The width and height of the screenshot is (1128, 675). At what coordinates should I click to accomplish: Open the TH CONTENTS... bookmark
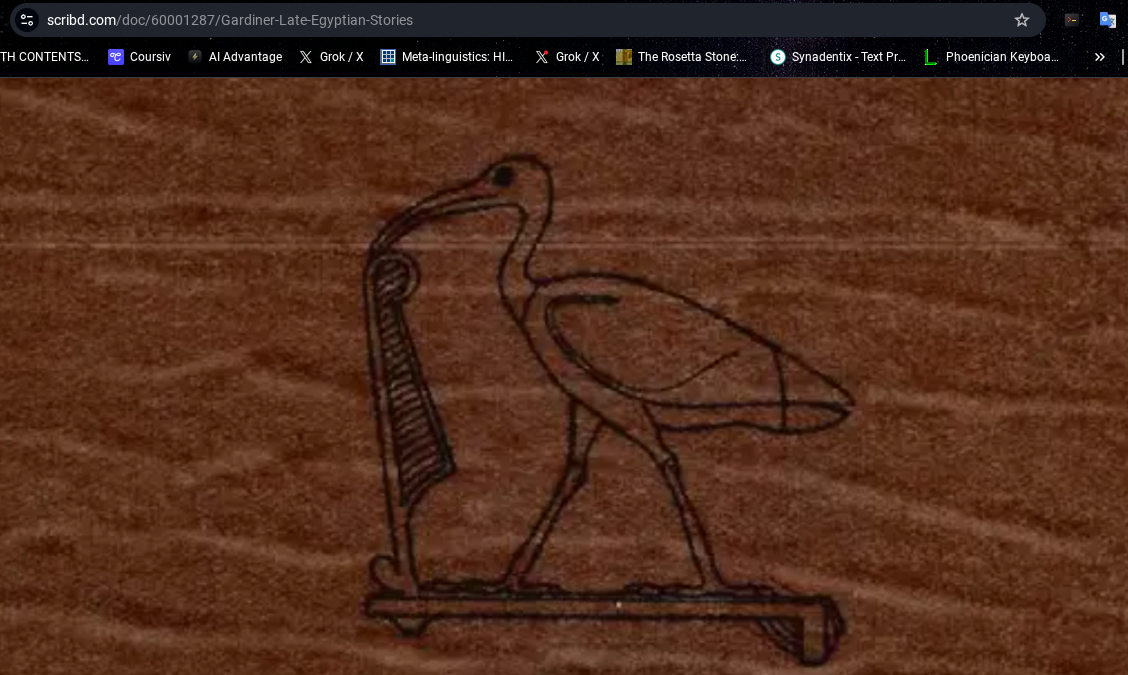44,57
